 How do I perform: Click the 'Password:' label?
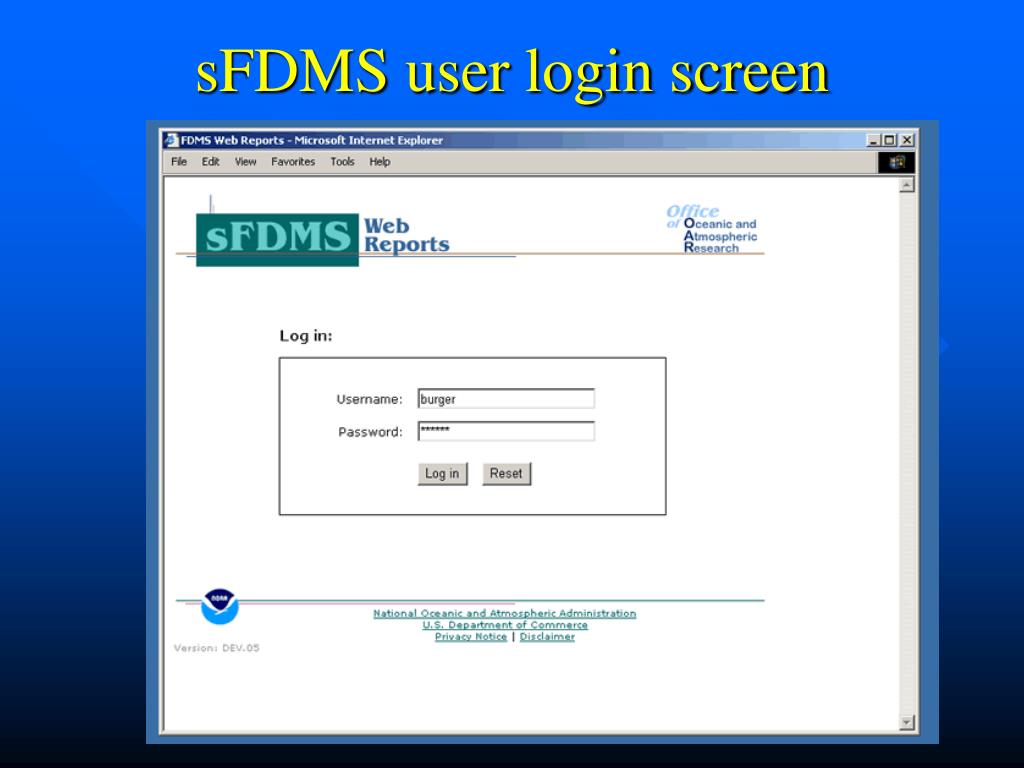(370, 432)
